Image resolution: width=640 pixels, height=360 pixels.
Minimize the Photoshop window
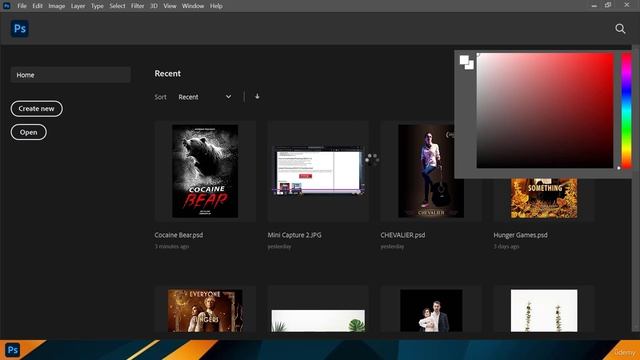(594, 6)
